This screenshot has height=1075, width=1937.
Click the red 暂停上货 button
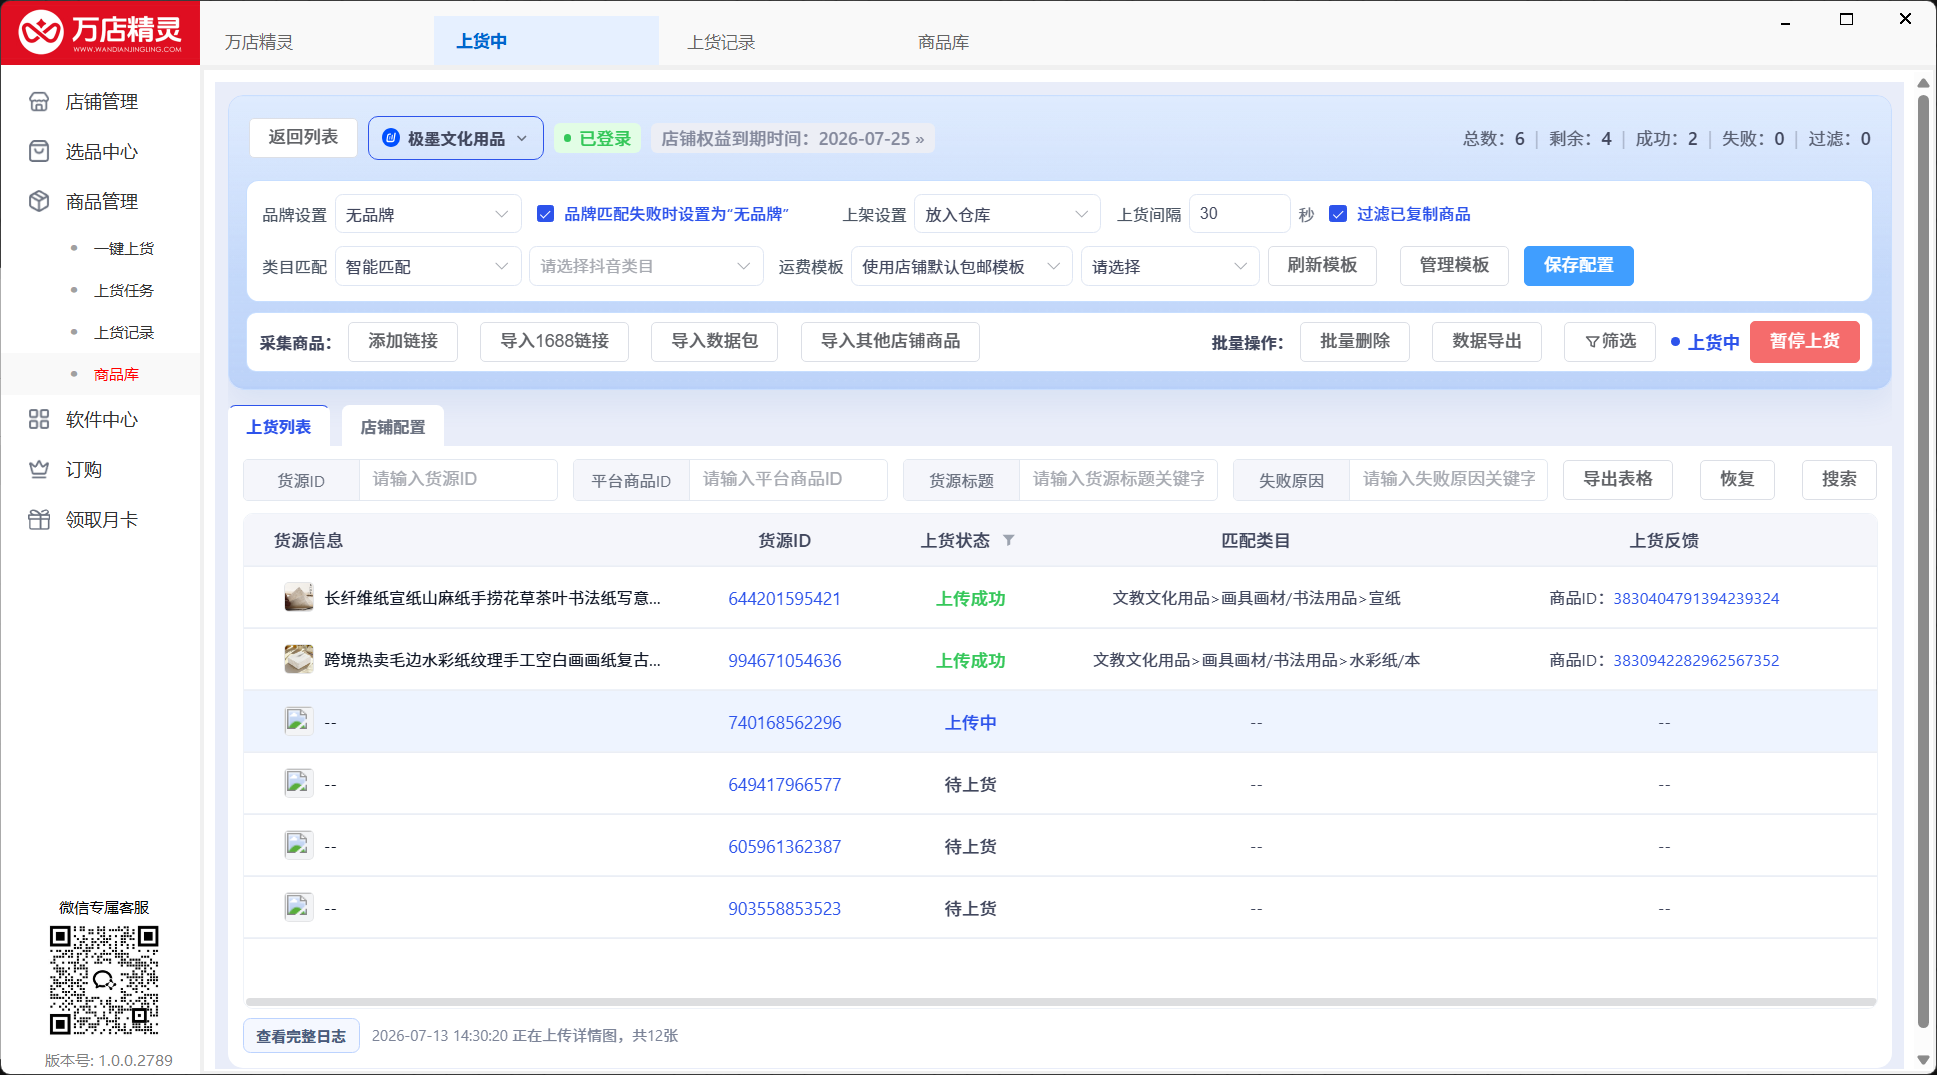pyautogui.click(x=1804, y=341)
